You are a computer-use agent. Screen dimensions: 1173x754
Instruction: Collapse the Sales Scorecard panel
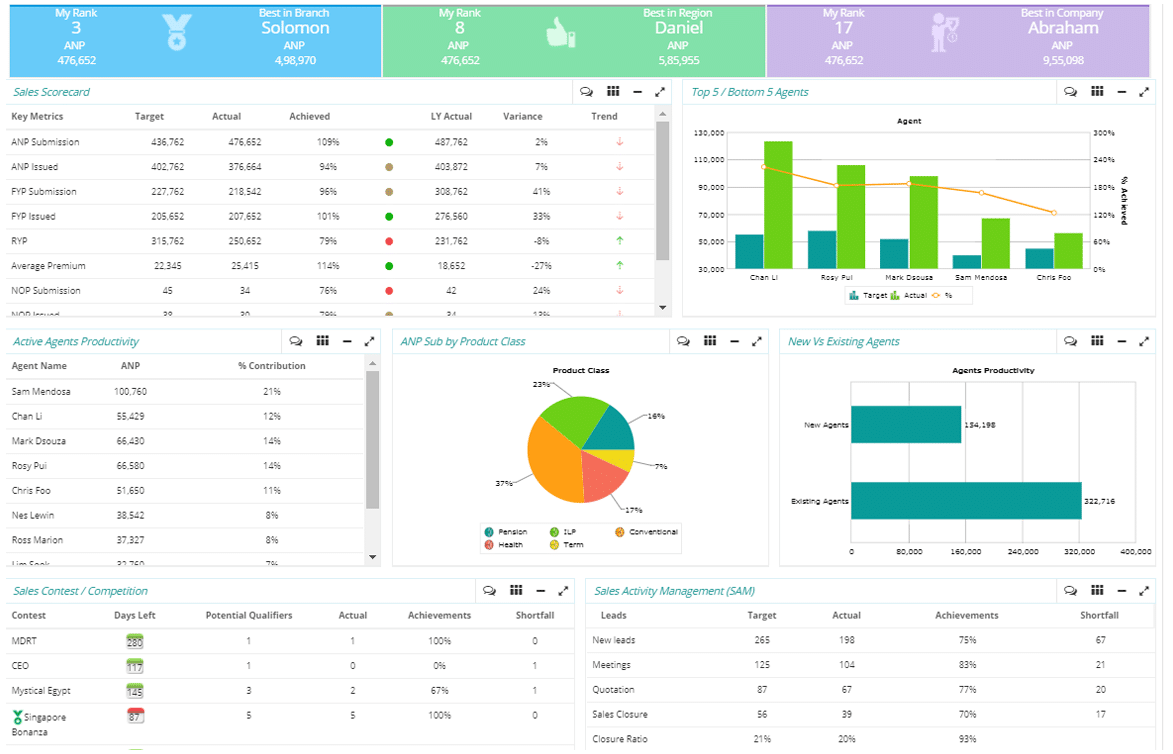[x=637, y=92]
